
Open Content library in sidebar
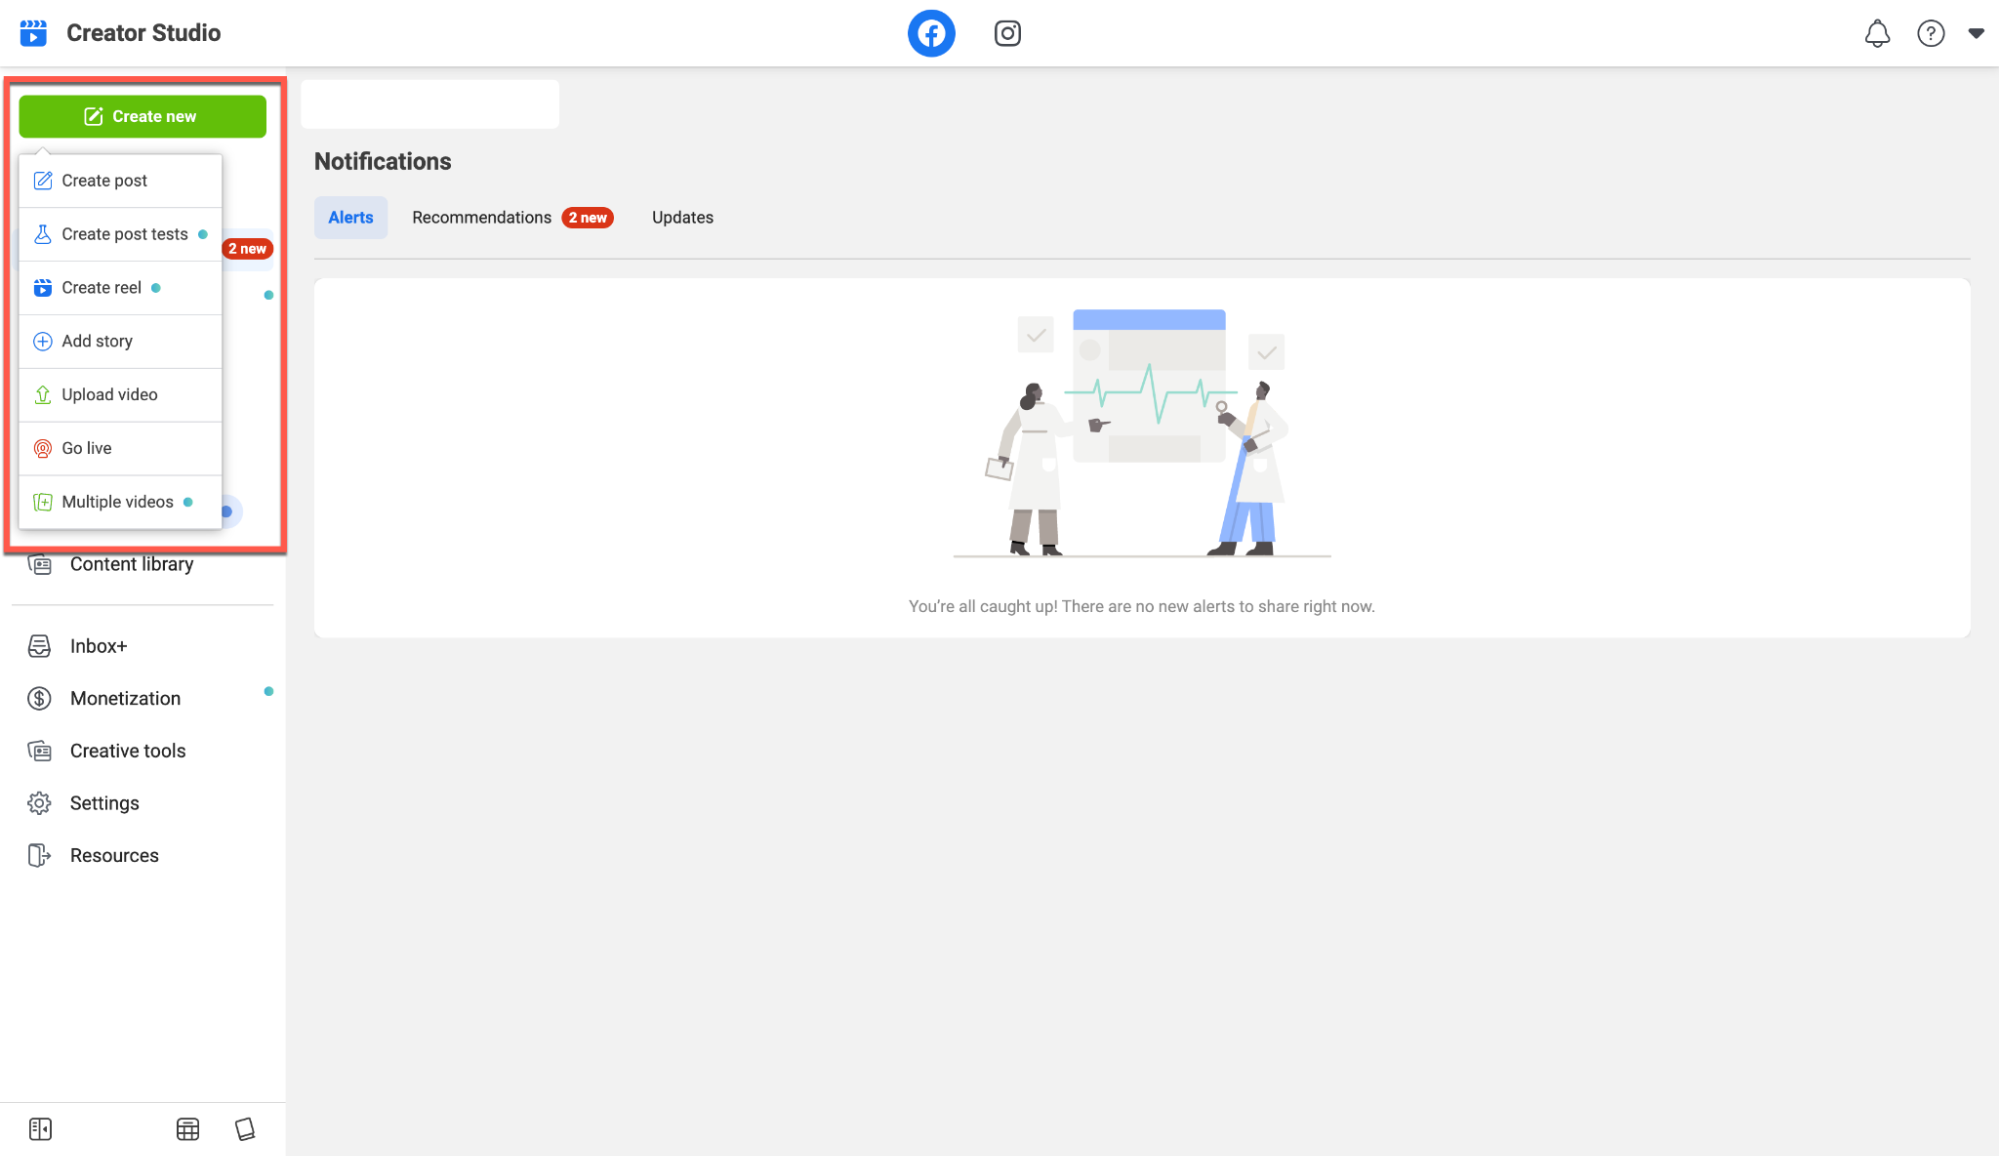click(x=132, y=563)
